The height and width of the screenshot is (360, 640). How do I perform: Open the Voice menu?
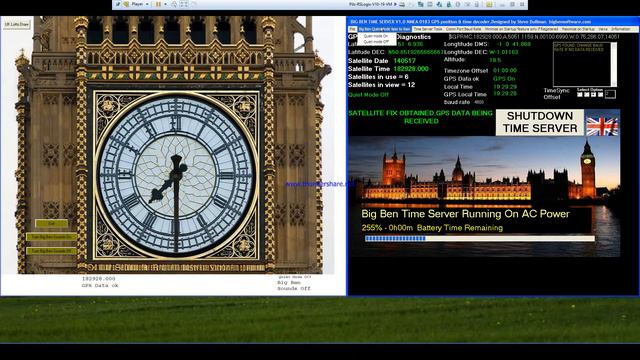(603, 29)
